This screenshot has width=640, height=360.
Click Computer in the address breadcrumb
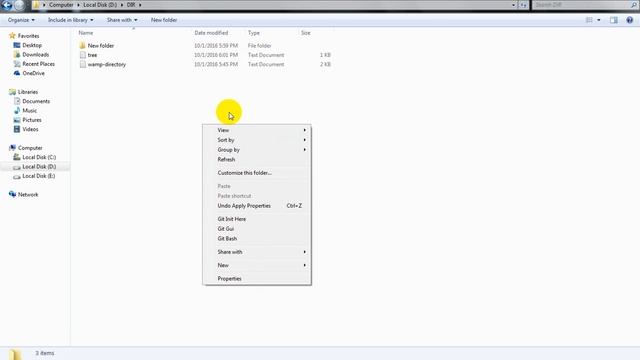coord(61,5)
